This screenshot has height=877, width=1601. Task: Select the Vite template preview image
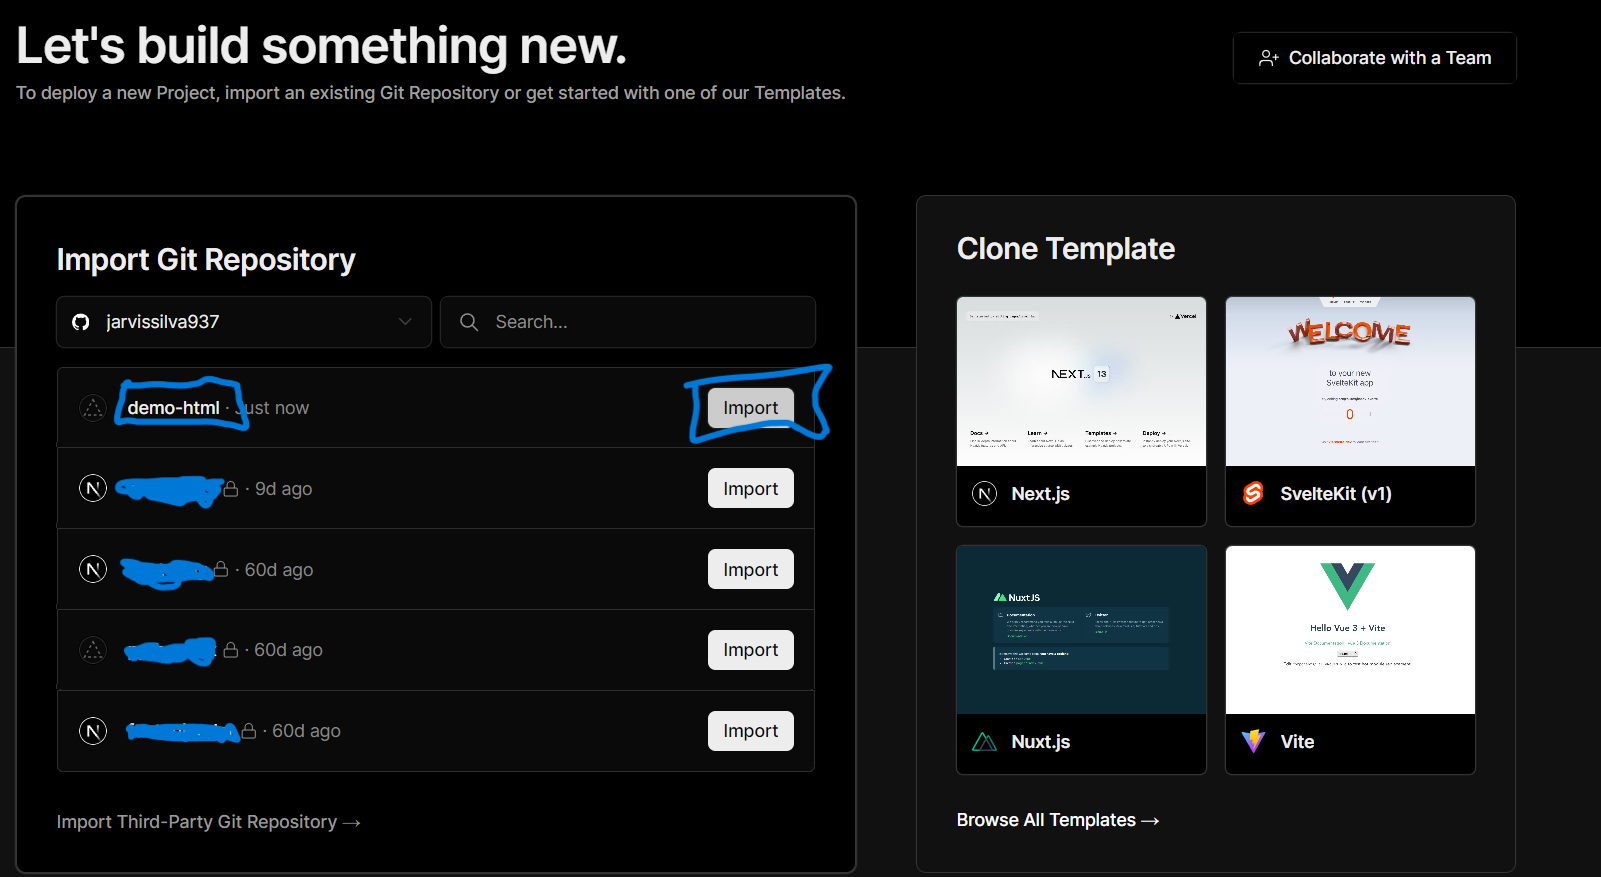coord(1350,630)
